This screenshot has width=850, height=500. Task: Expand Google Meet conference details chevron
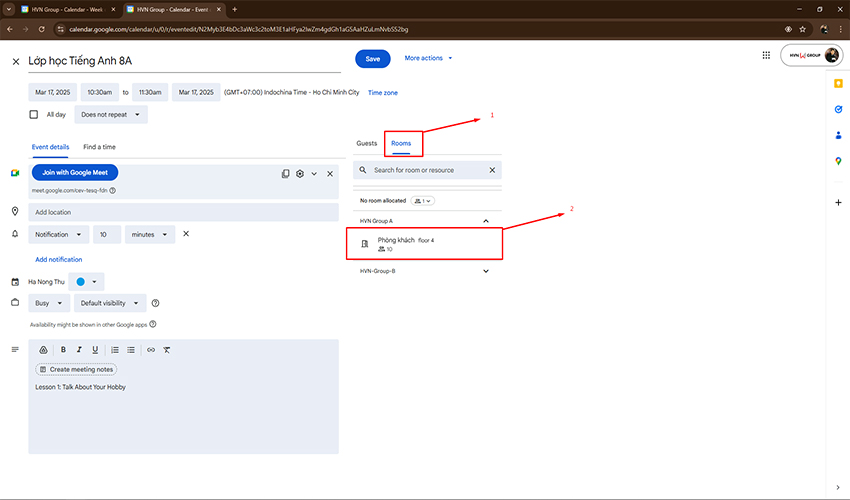click(x=314, y=174)
